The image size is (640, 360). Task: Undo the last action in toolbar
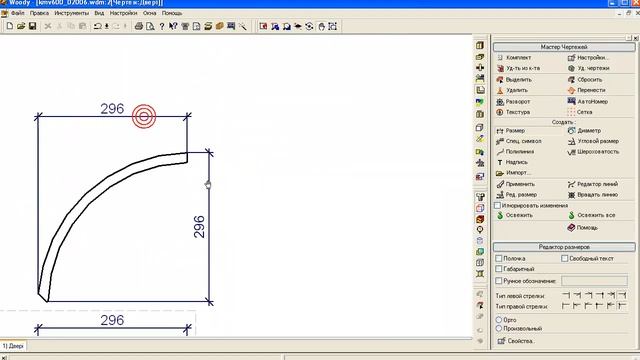pos(98,26)
